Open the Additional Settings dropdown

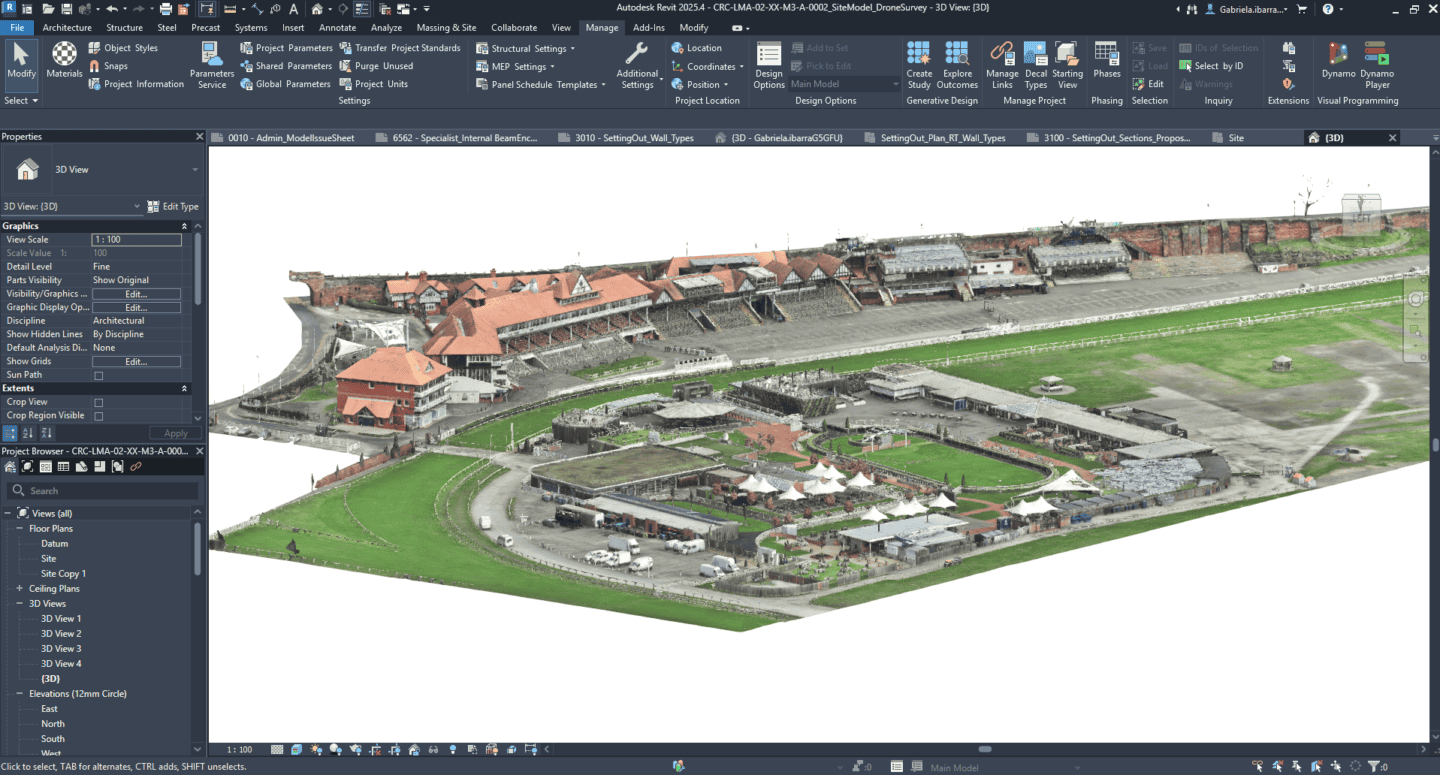coord(637,66)
